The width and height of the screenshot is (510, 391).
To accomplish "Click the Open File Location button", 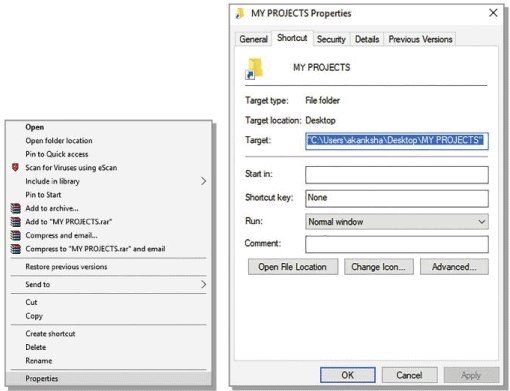I will 293,267.
